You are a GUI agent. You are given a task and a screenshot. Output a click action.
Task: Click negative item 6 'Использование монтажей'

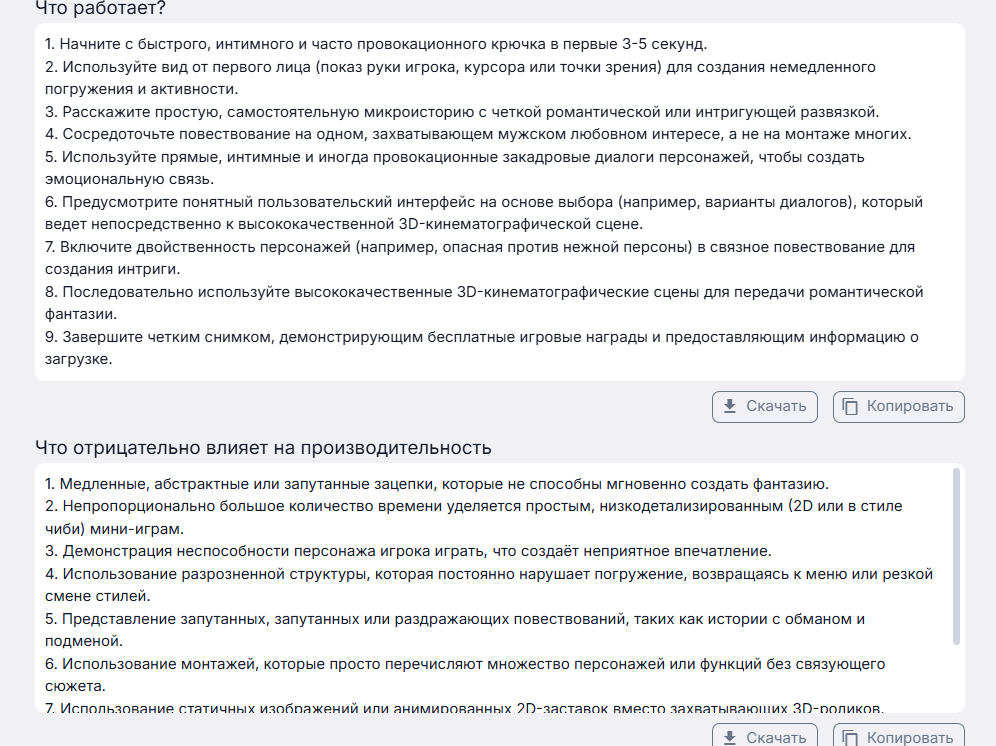click(465, 675)
